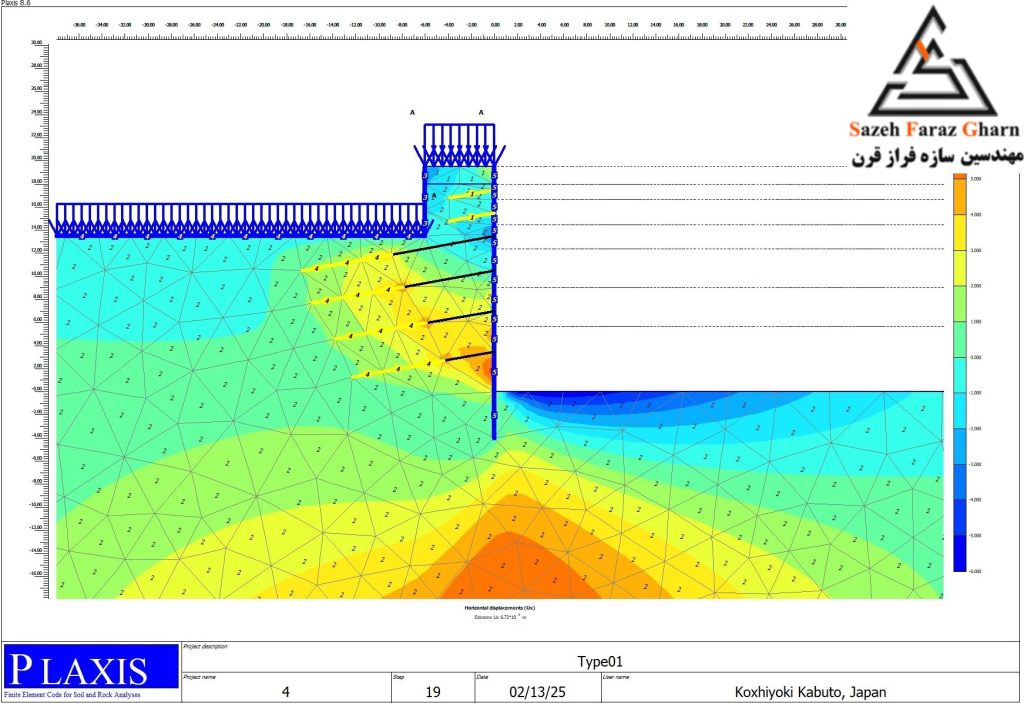Click the Sazeh Faraz Gharn triangular logo

[933, 63]
